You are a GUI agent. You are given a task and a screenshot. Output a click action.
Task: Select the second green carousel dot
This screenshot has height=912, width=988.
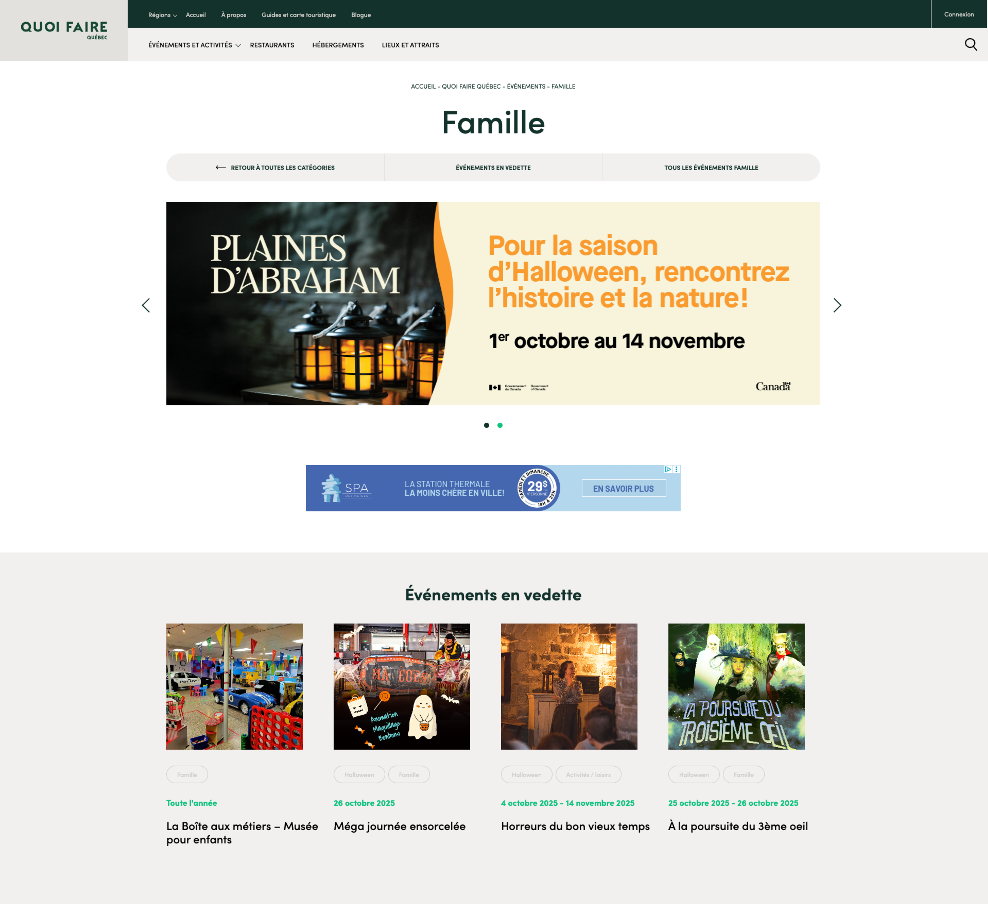[500, 425]
